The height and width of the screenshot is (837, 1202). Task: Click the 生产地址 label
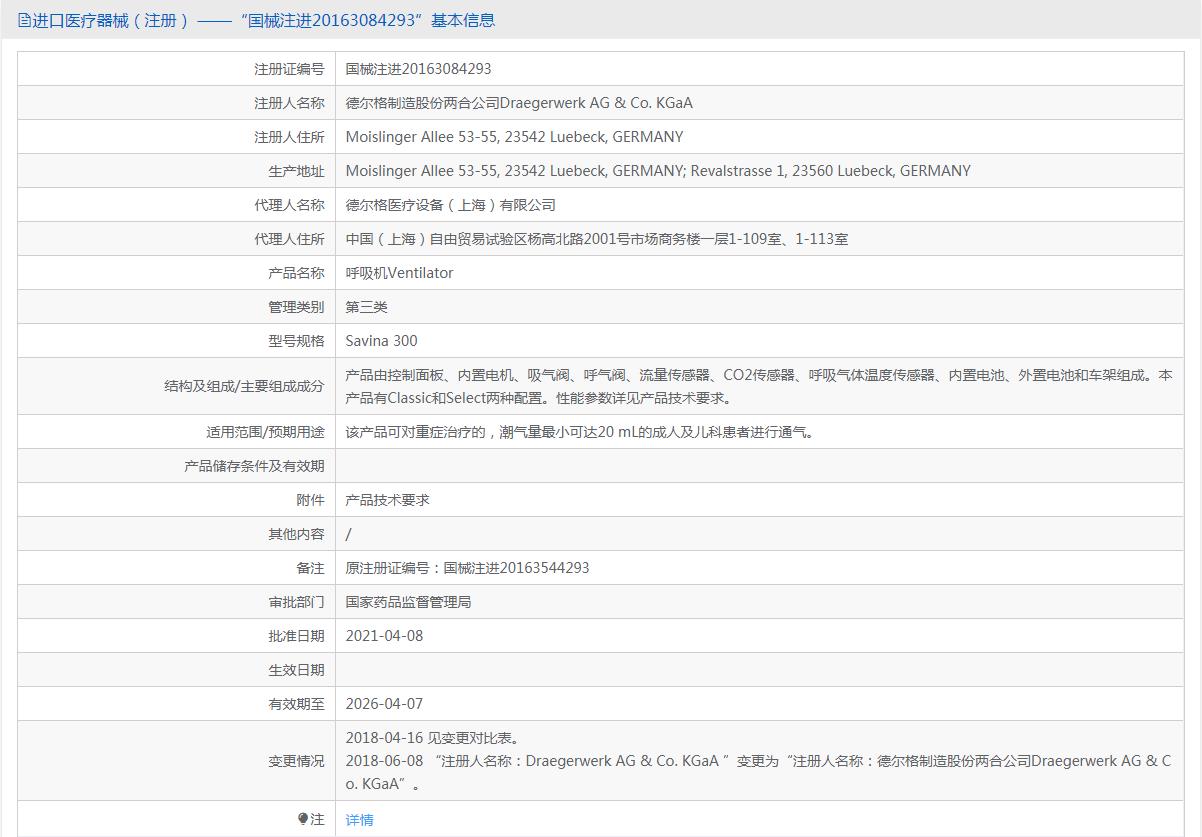pos(297,171)
